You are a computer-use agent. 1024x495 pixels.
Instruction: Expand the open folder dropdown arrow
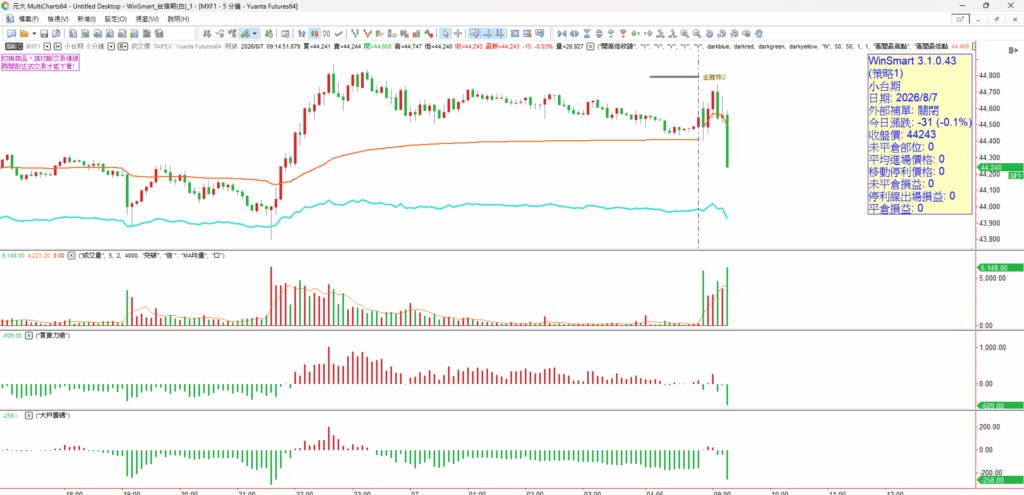[x=34, y=33]
